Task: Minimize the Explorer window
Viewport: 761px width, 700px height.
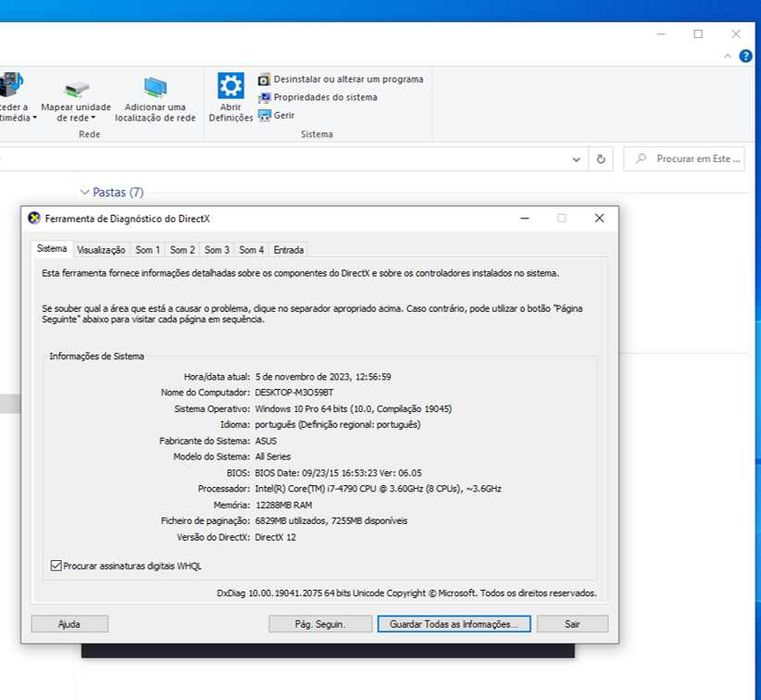Action: pos(661,34)
